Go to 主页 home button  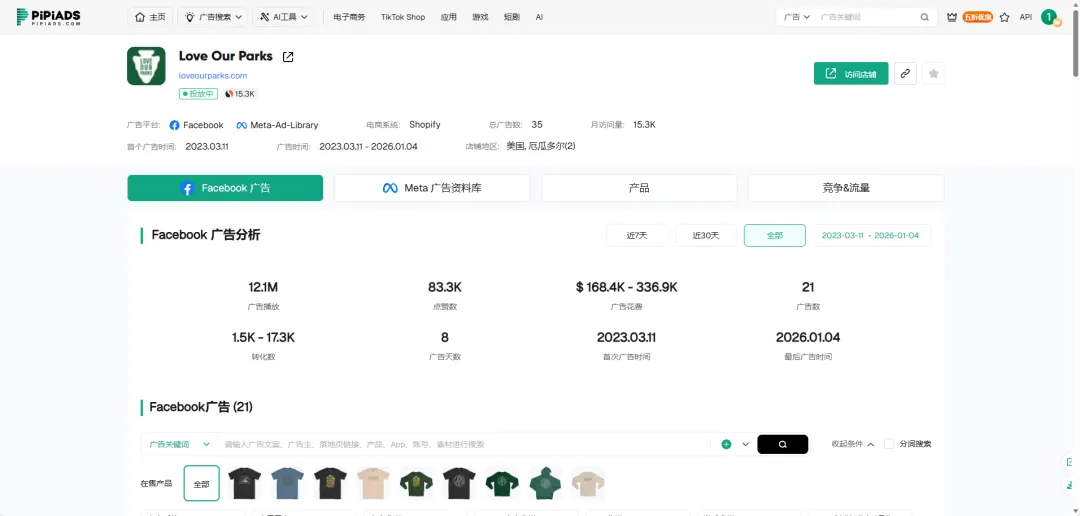[150, 17]
